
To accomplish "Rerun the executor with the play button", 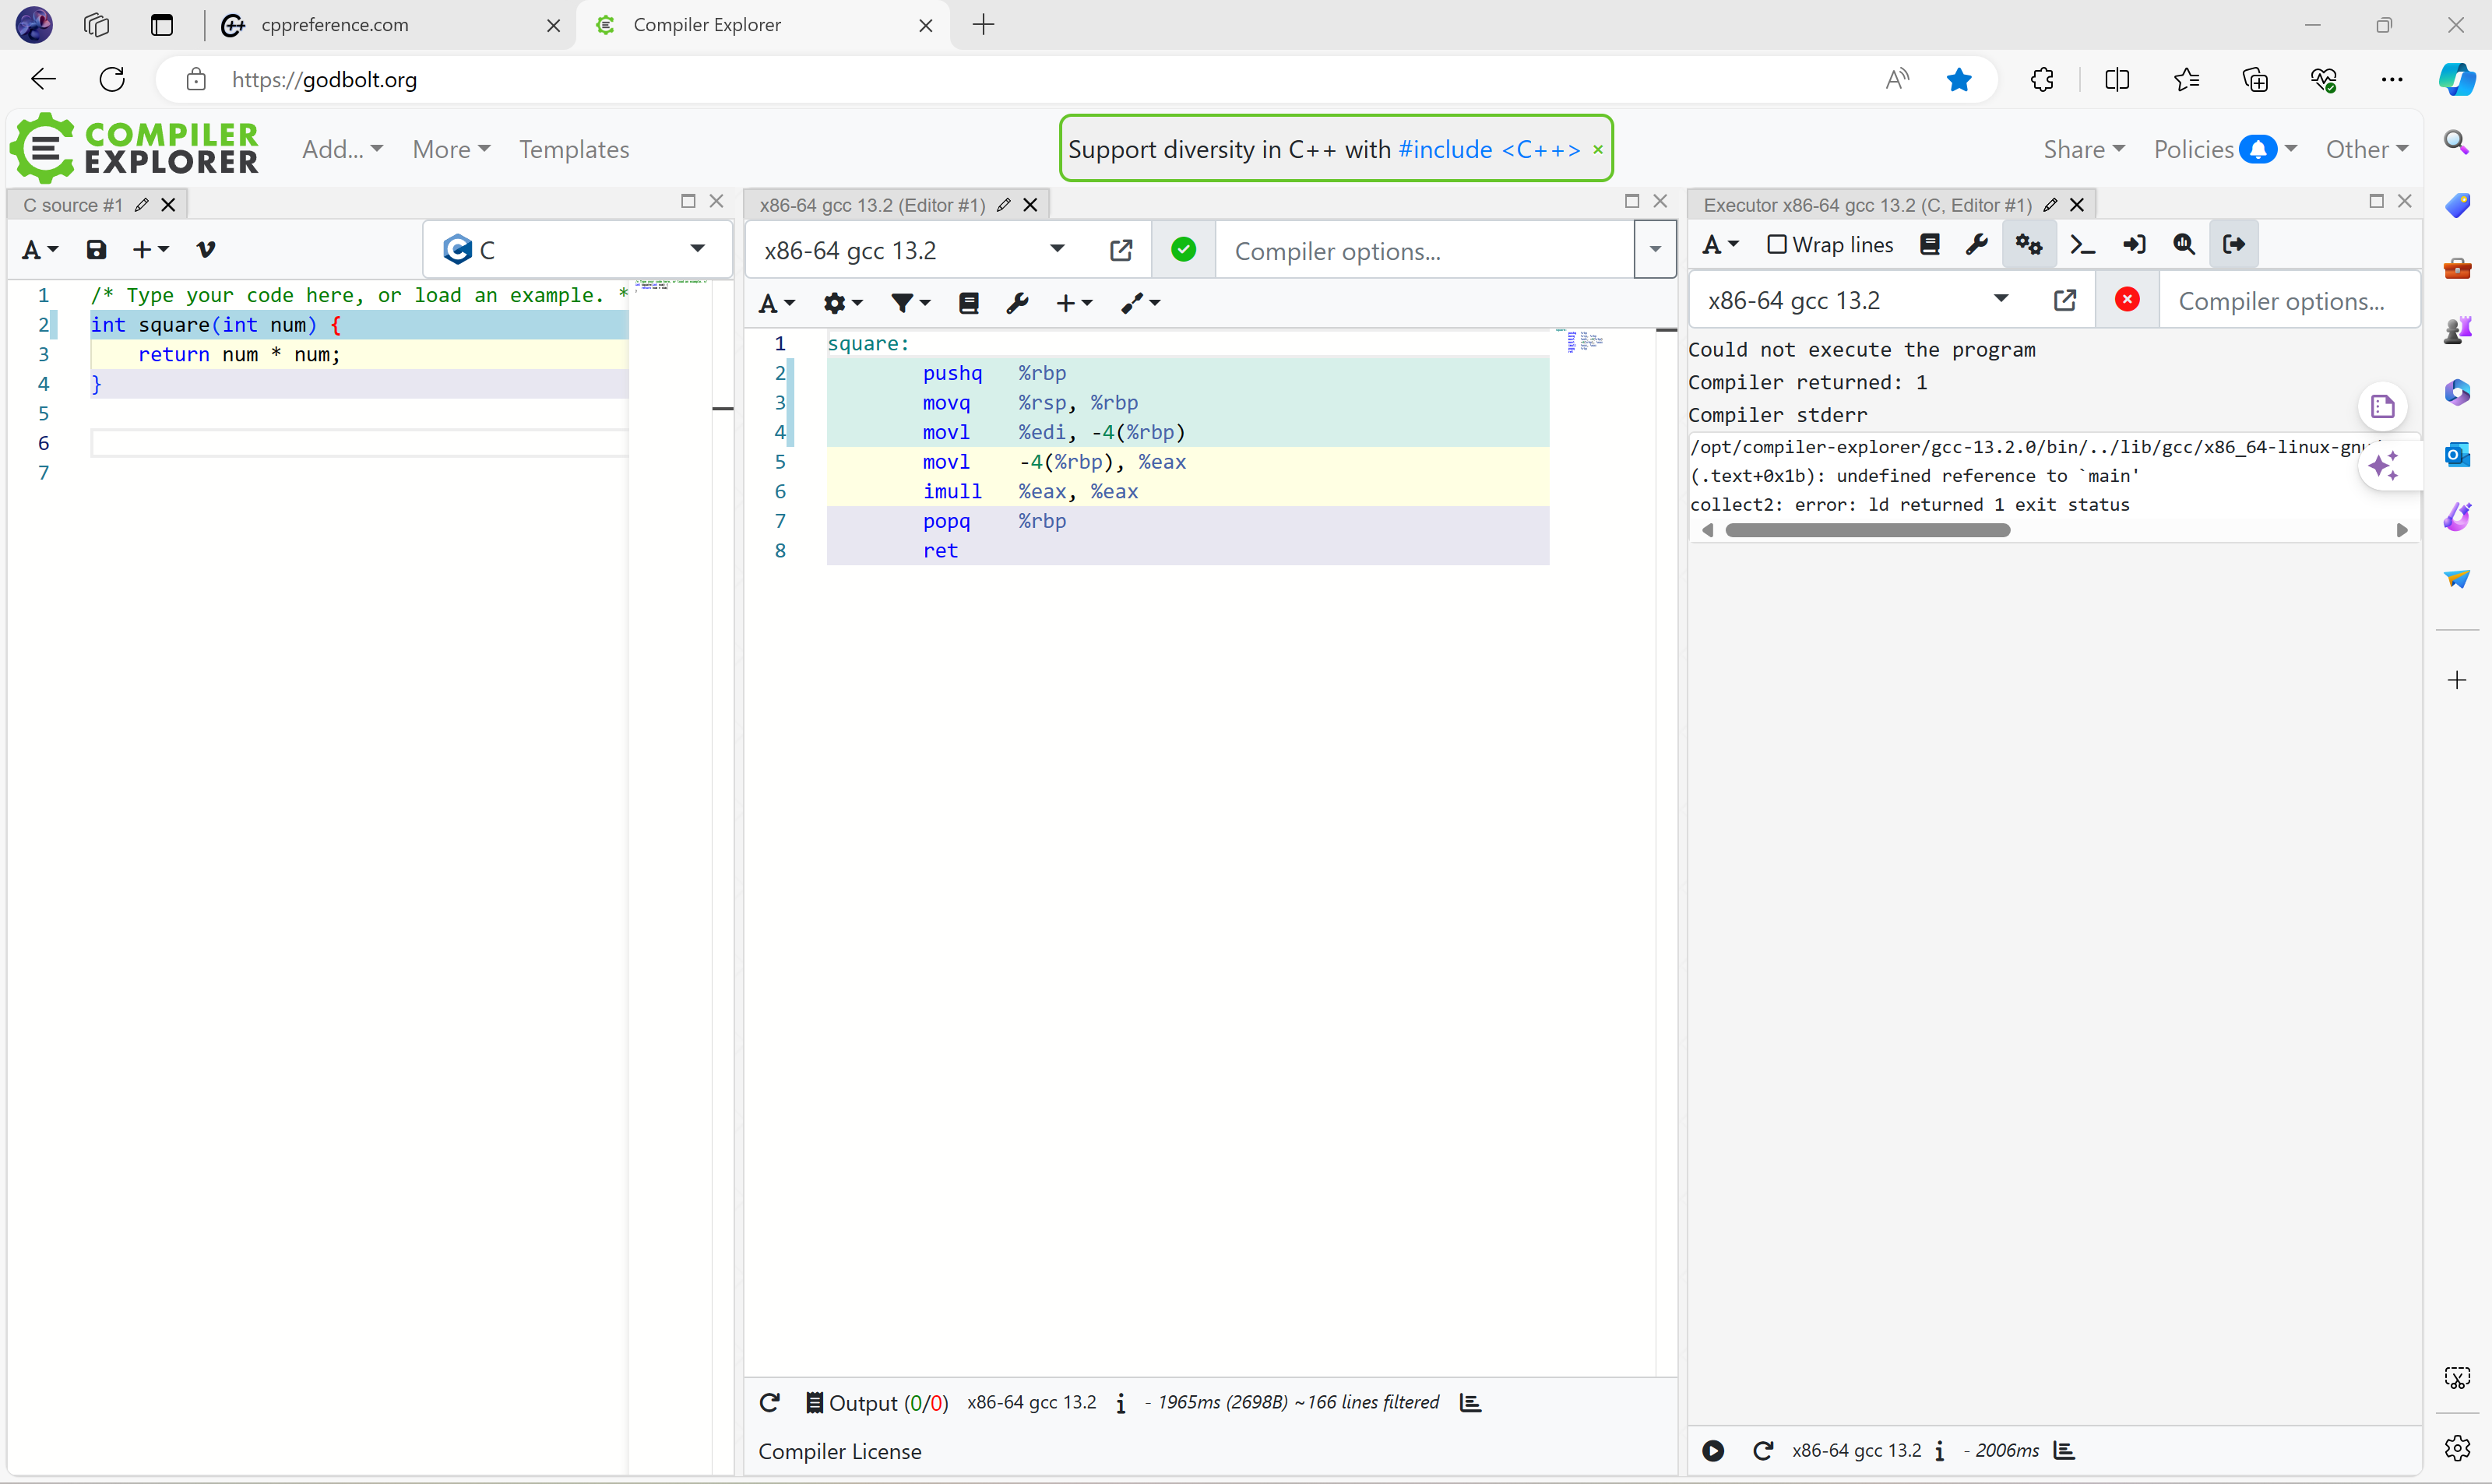I will click(1714, 1451).
